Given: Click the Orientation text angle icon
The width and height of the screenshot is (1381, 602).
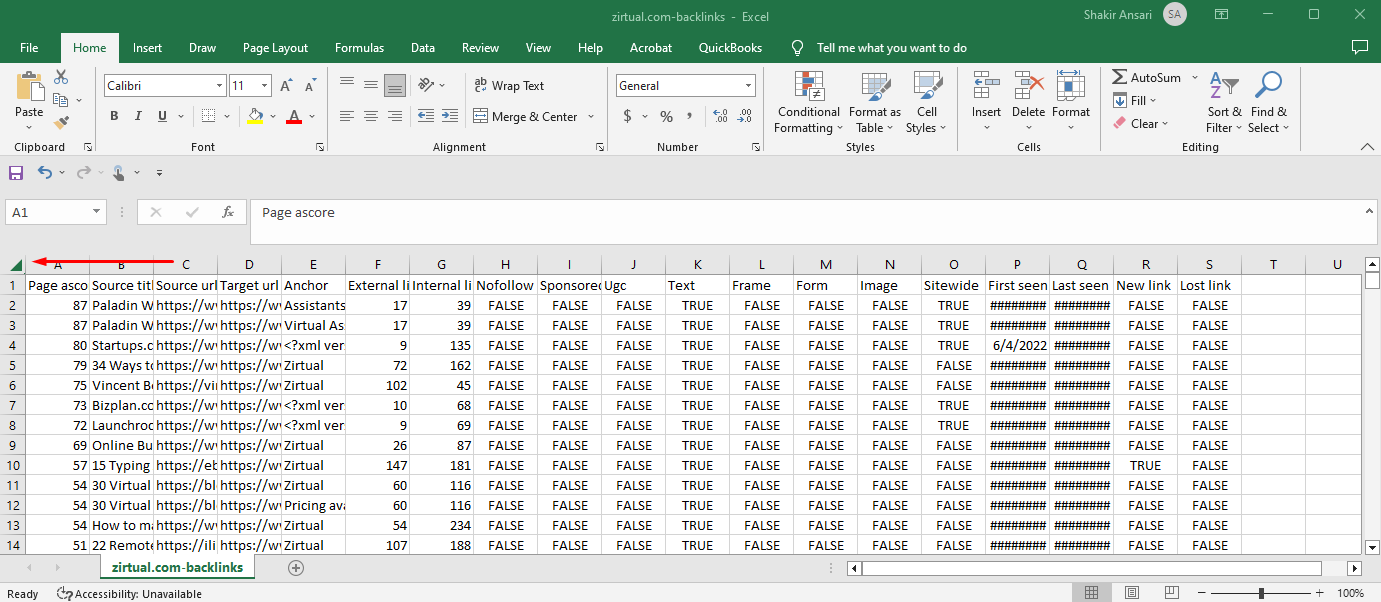Looking at the screenshot, I should pos(427,85).
